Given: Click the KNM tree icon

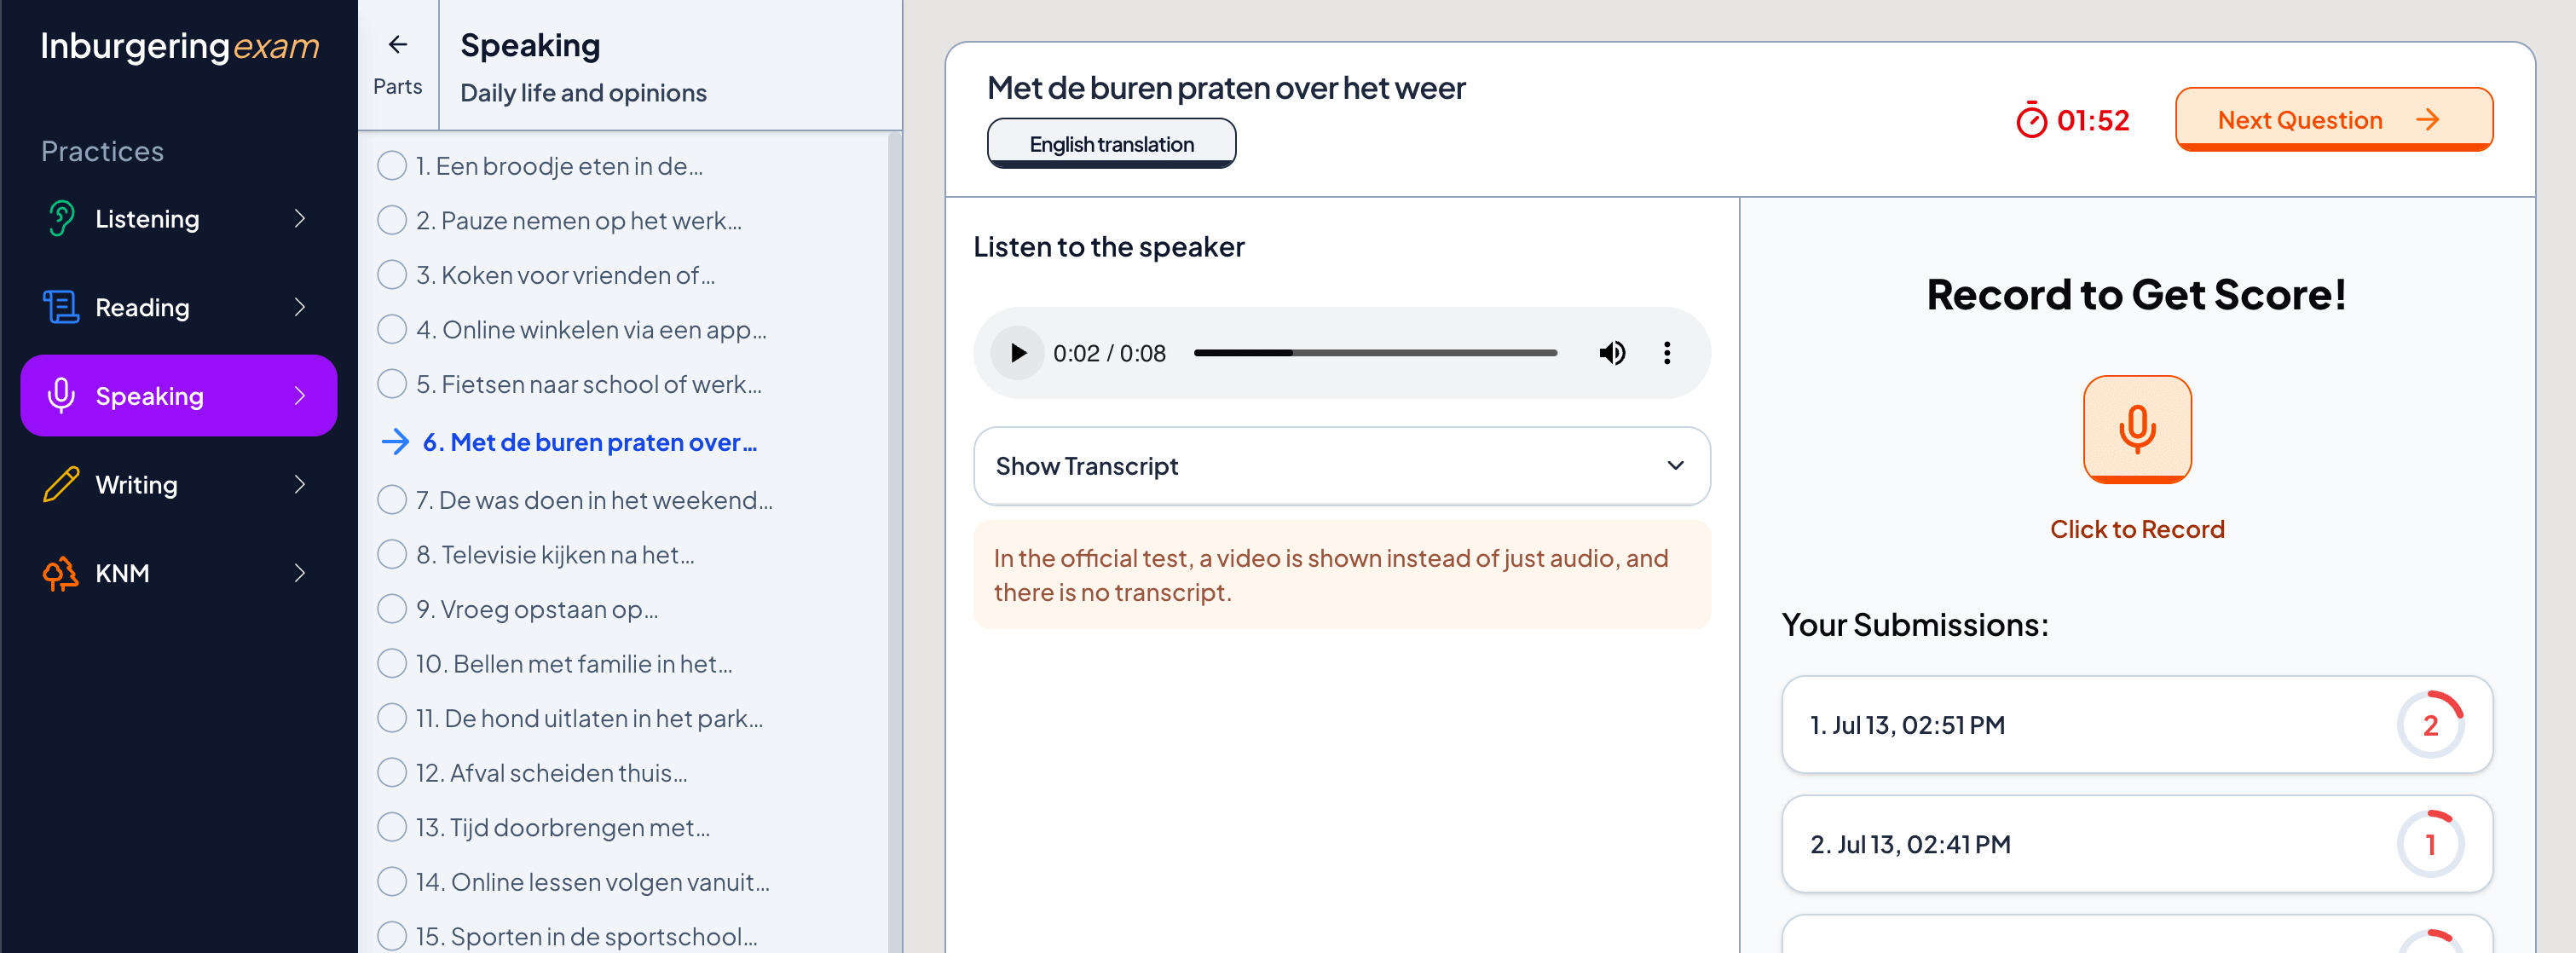Looking at the screenshot, I should (61, 573).
